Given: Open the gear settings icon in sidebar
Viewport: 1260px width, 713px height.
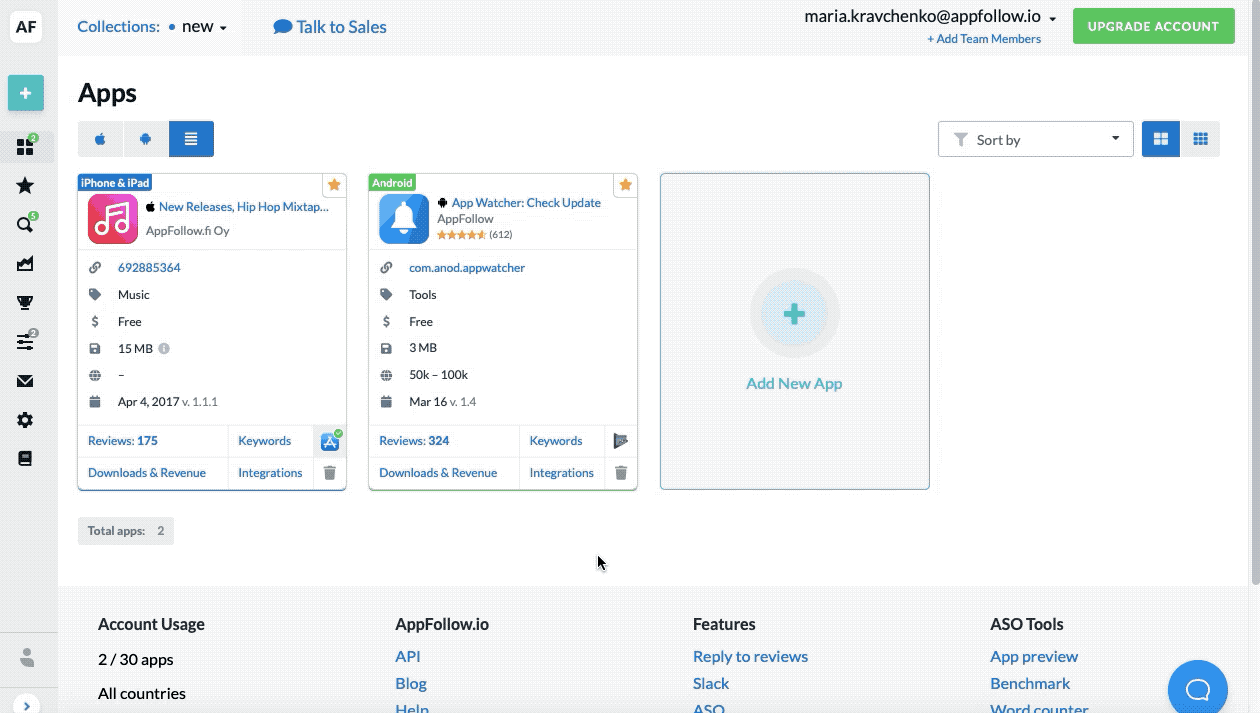Looking at the screenshot, I should [26, 420].
